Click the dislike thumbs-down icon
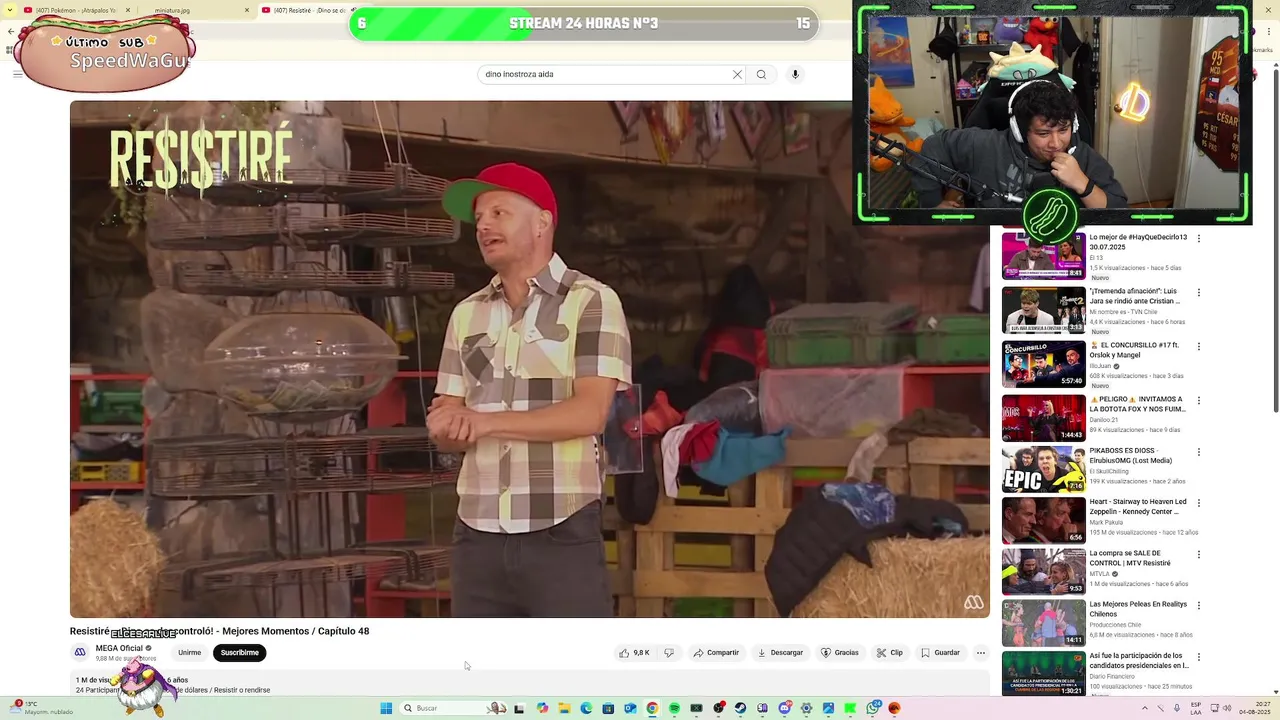The width and height of the screenshot is (1280, 720). pos(669,653)
